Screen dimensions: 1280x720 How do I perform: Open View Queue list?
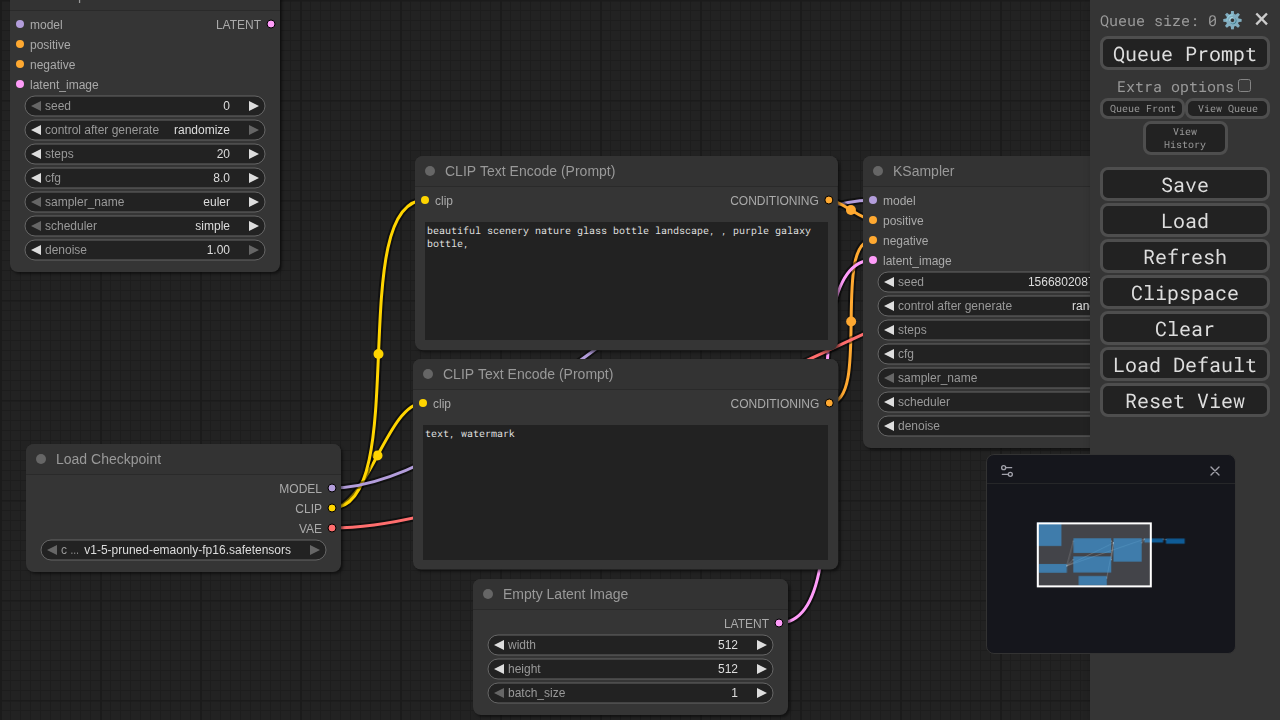pyautogui.click(x=1227, y=109)
